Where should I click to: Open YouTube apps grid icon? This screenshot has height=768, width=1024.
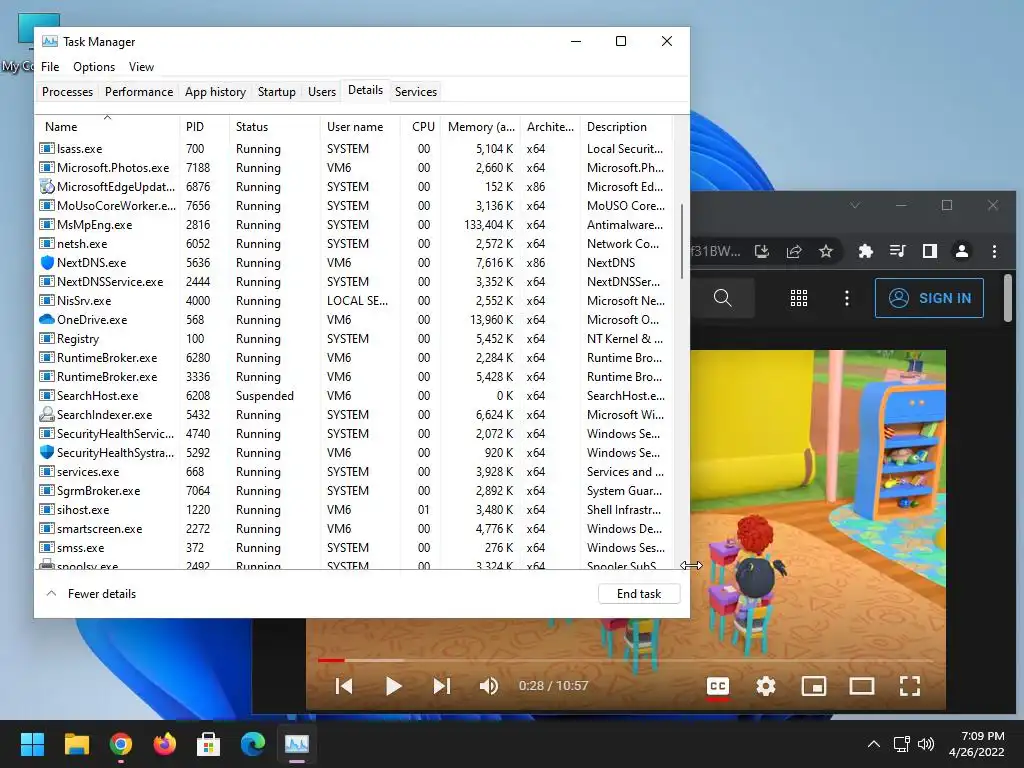799,298
